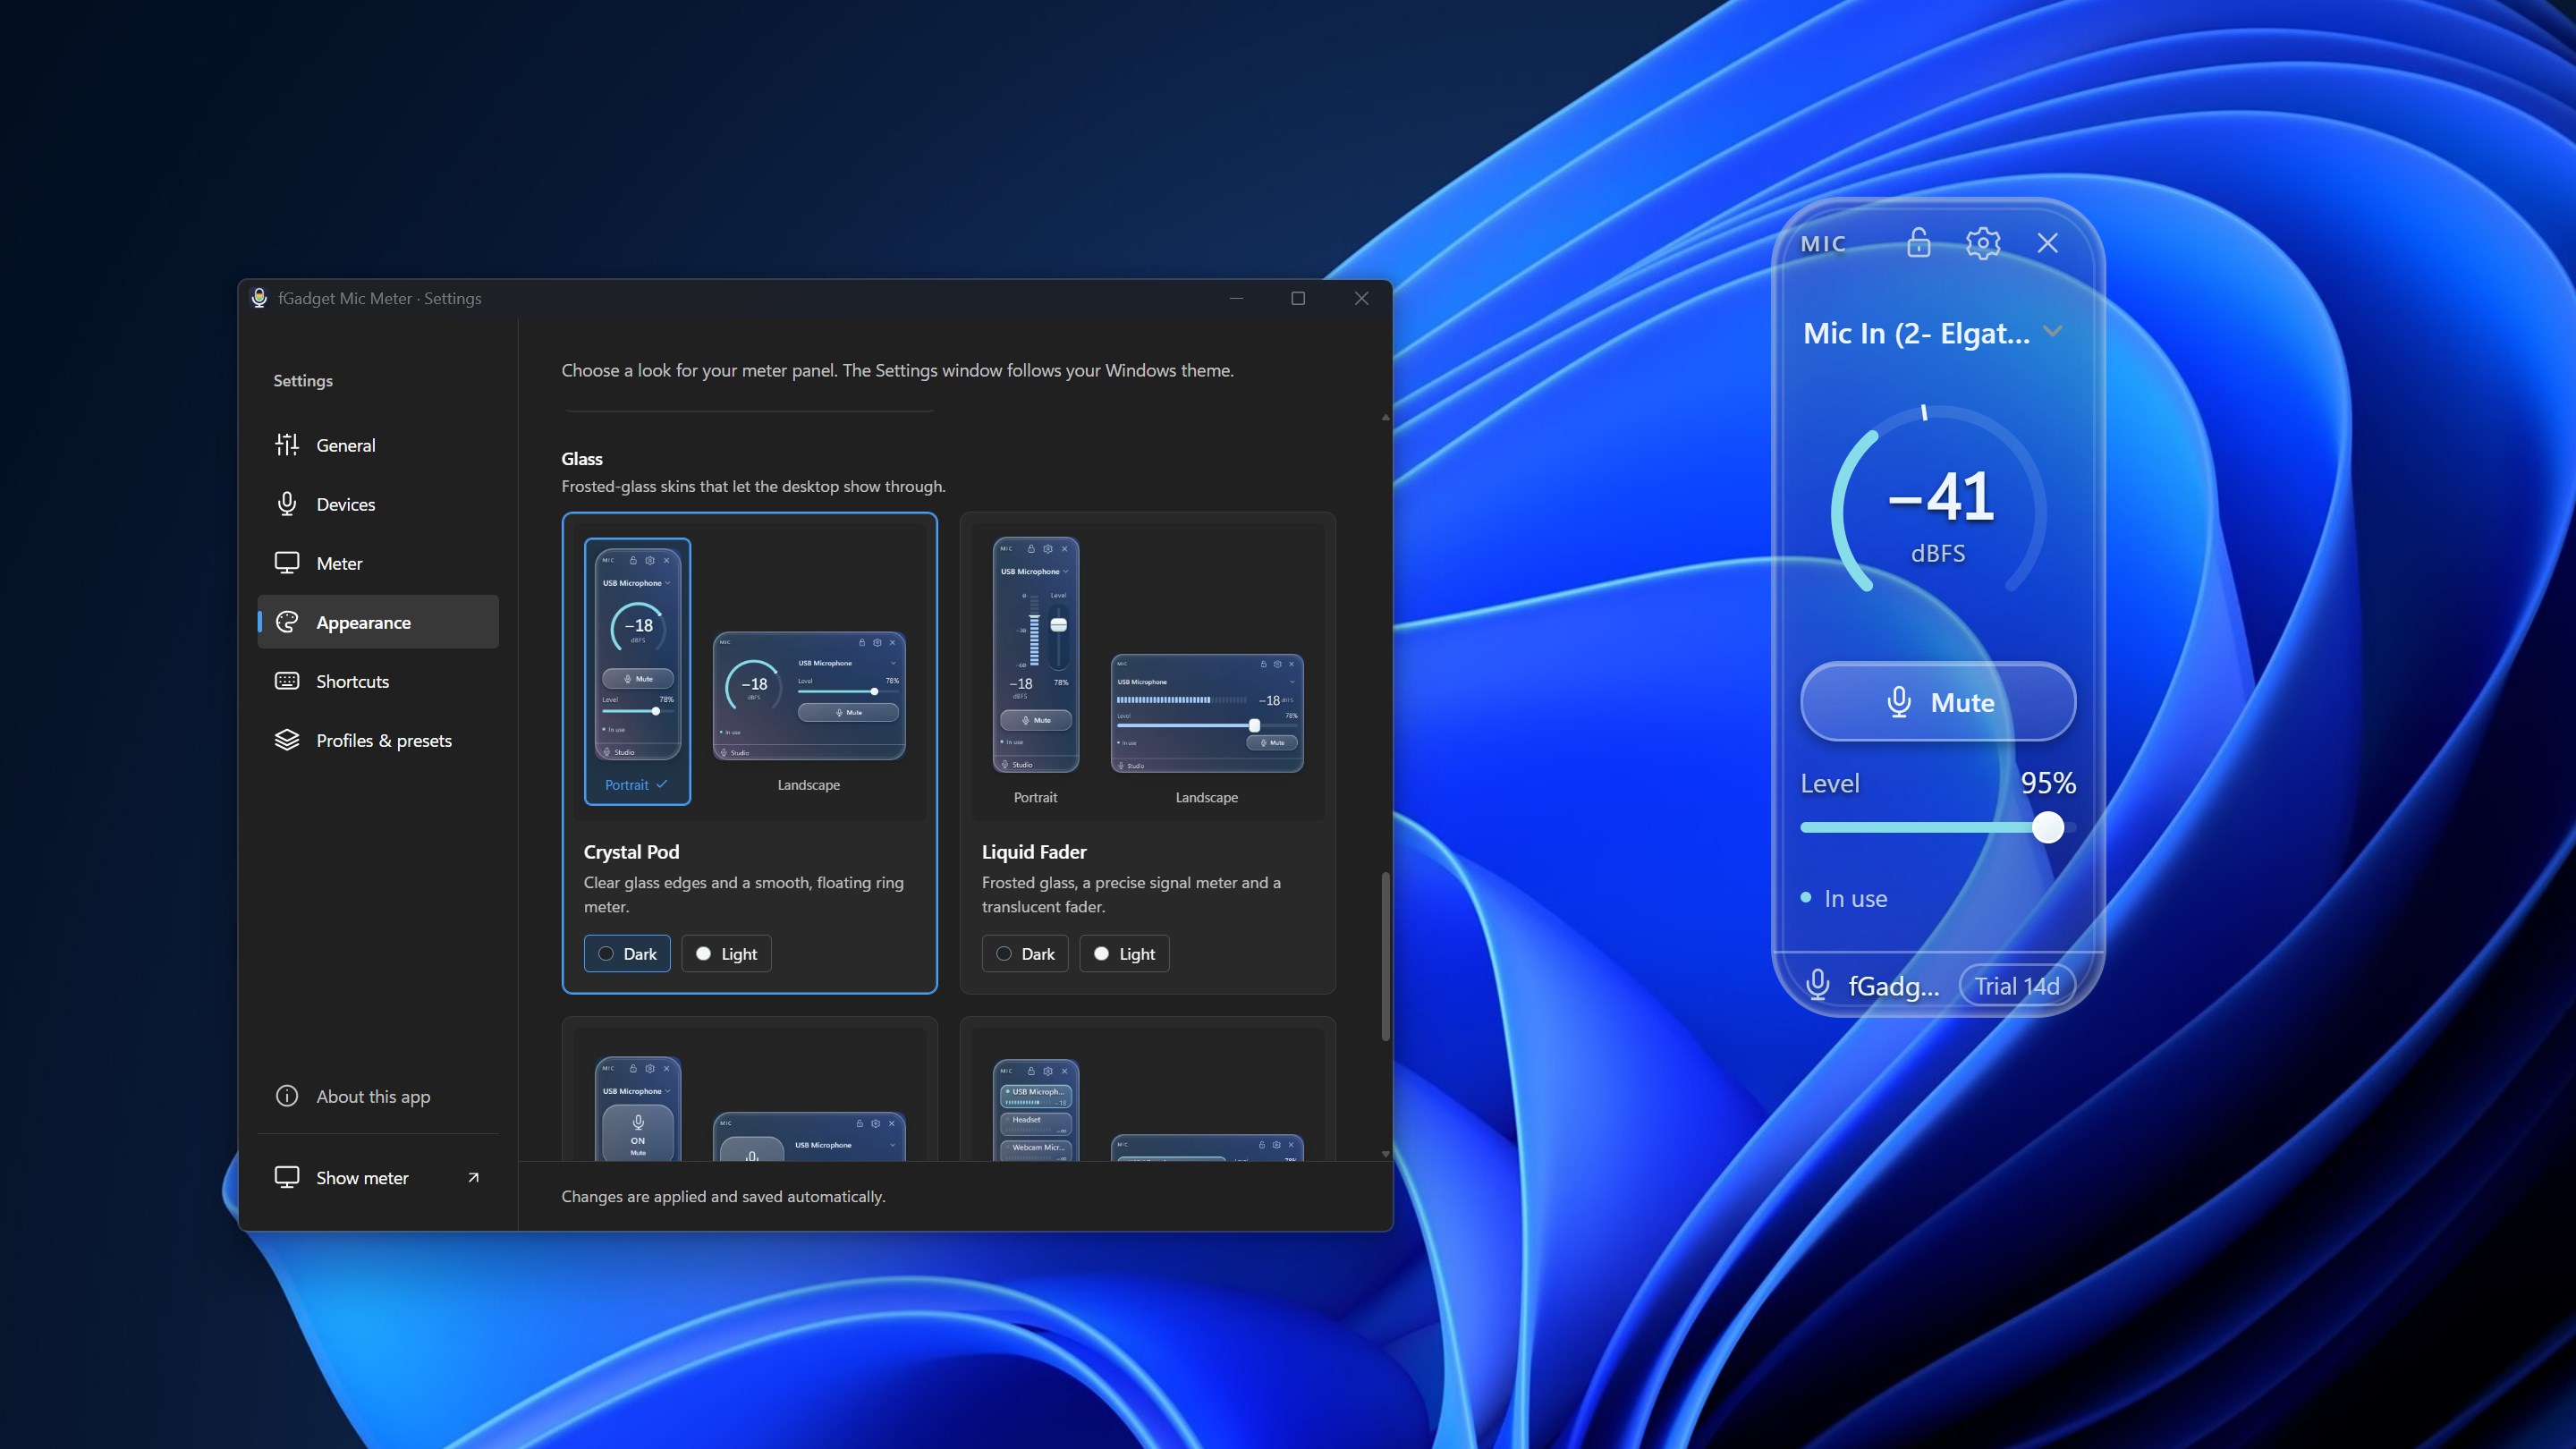
Task: Select Crystal Pod Landscape layout thumbnail
Action: (x=809, y=710)
